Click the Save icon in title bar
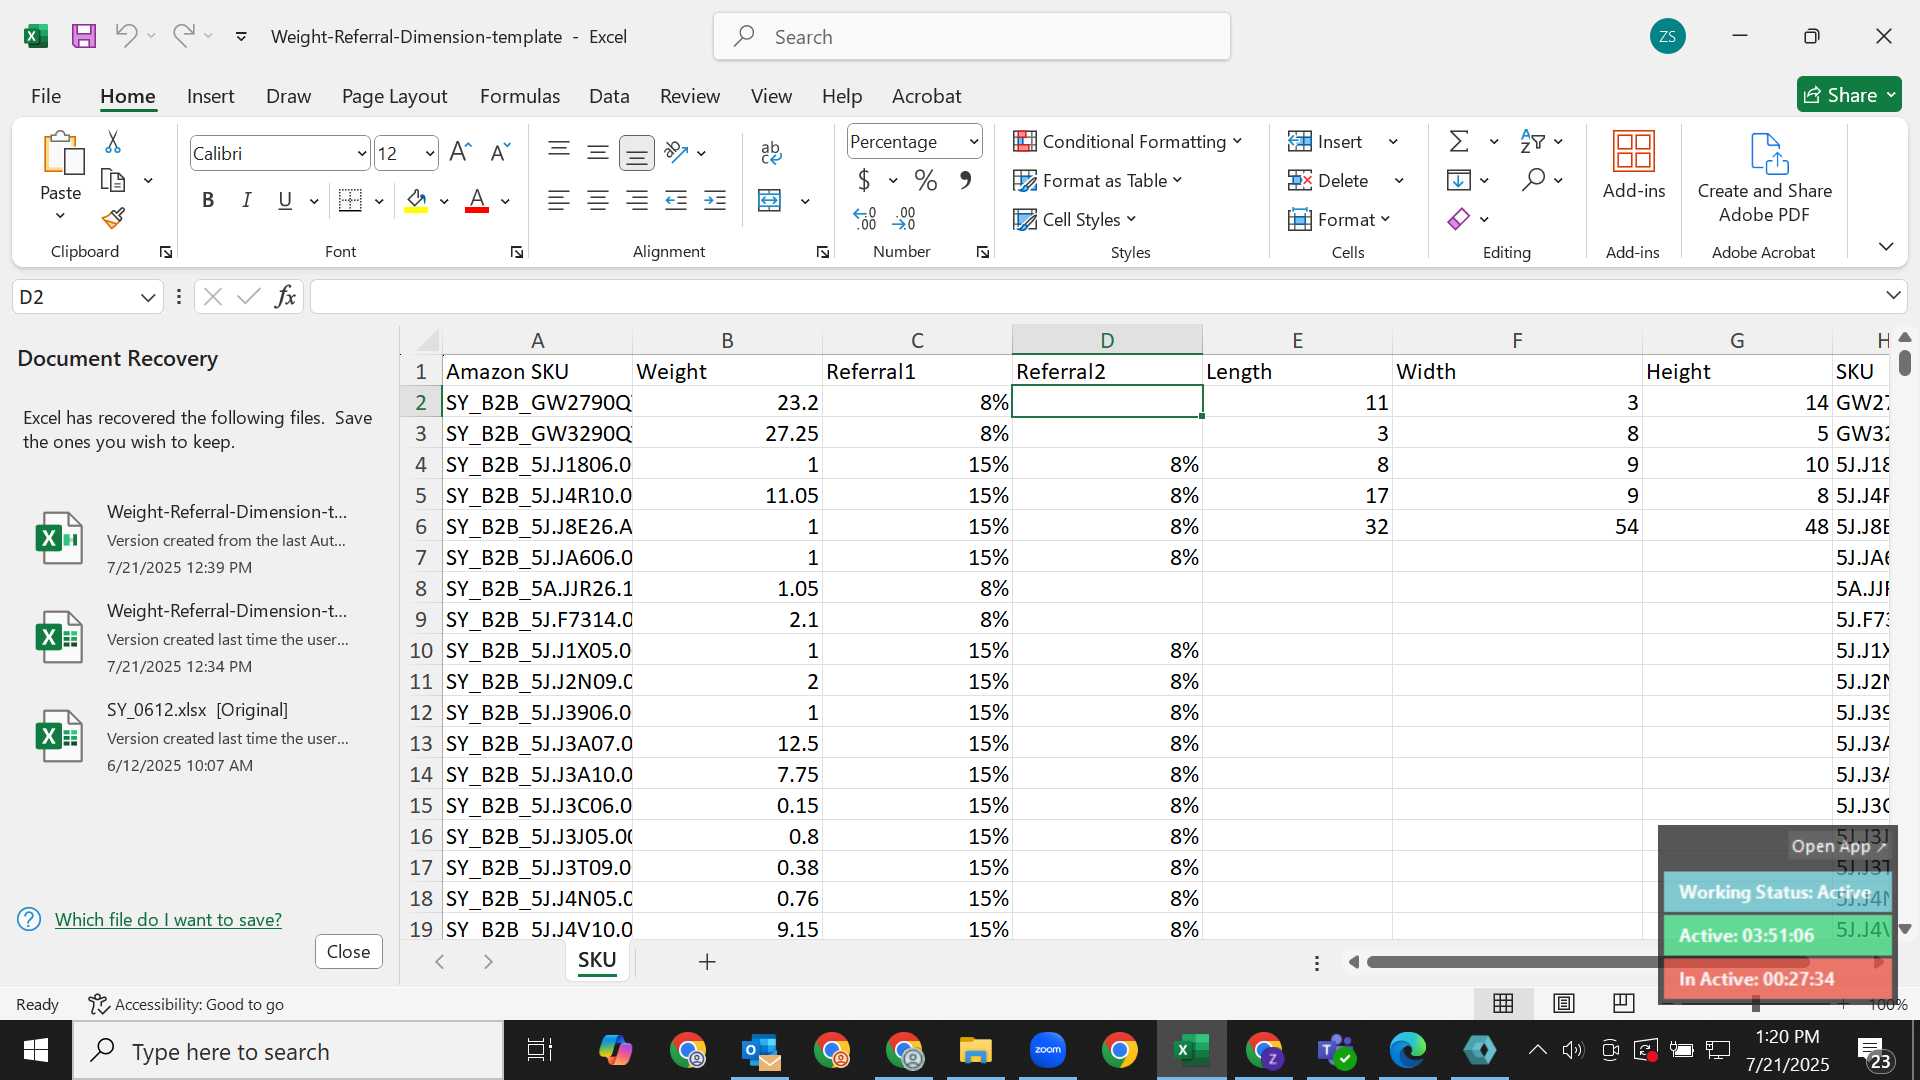The width and height of the screenshot is (1920, 1080). point(84,37)
